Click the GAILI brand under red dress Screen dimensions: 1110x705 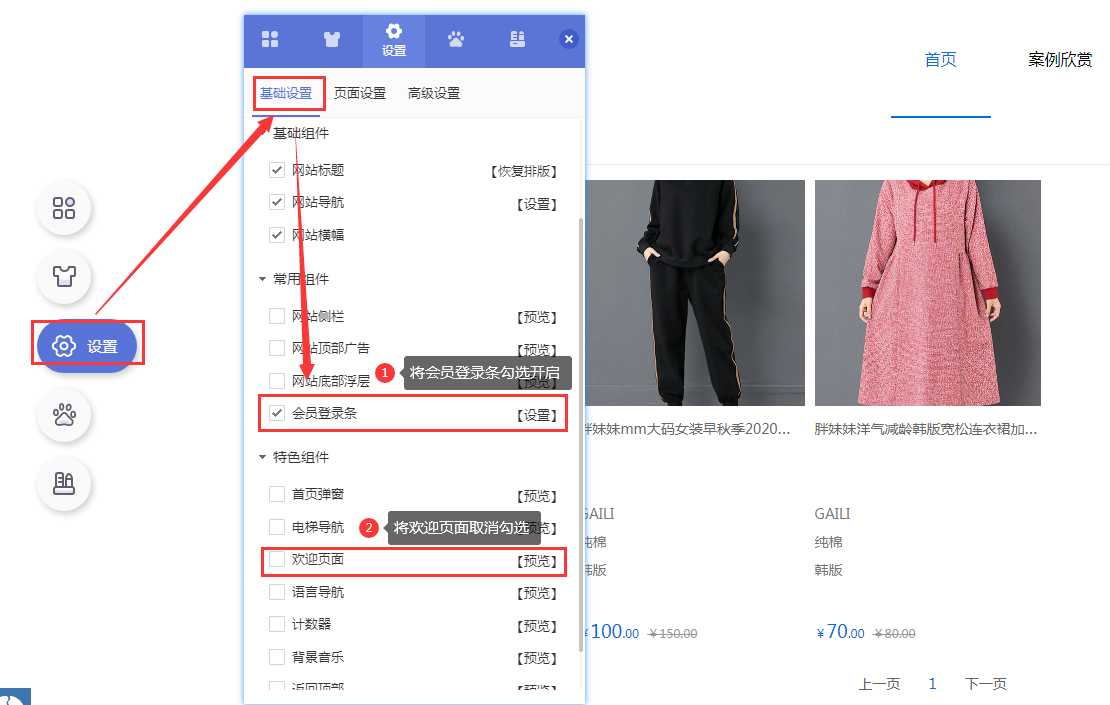point(832,514)
